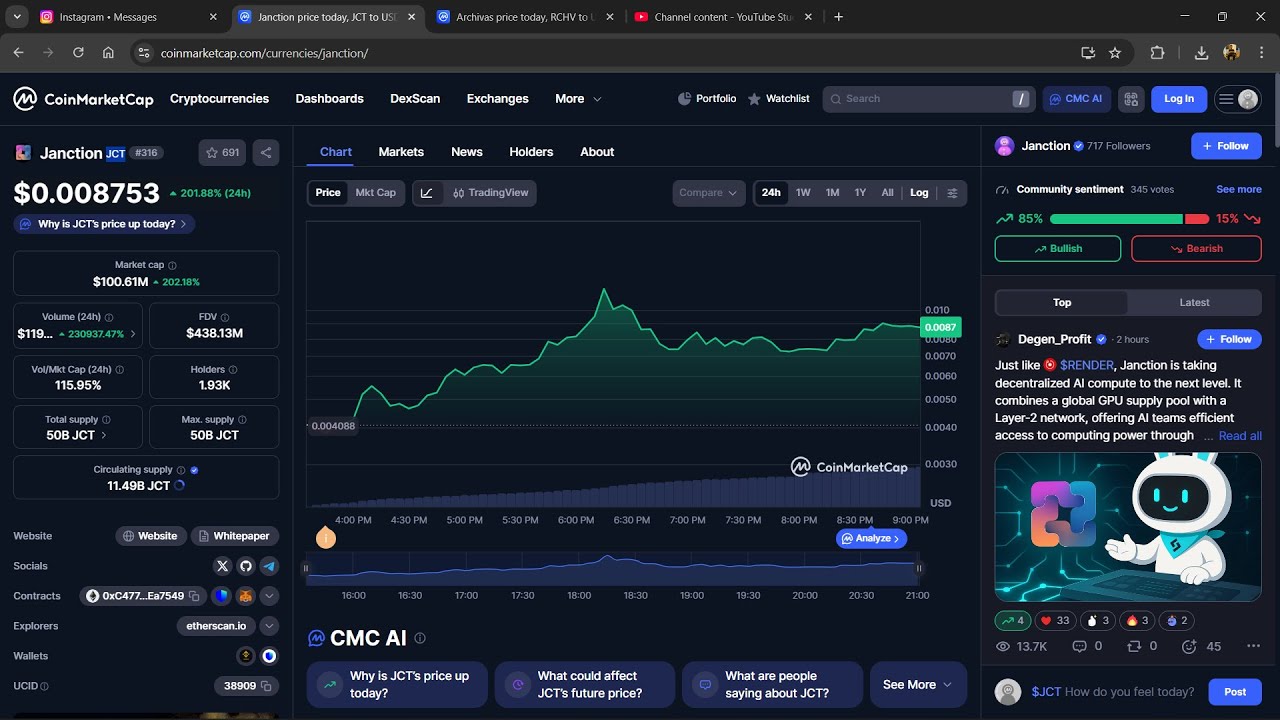Click the comment icon under Degen_Profit post
1280x720 pixels.
pyautogui.click(x=1079, y=647)
